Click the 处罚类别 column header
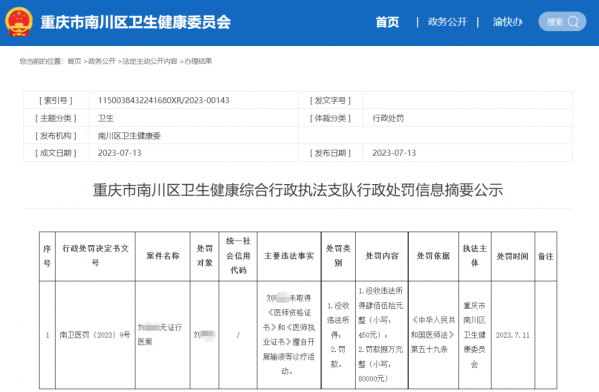This screenshot has height=392, width=599. [x=338, y=256]
